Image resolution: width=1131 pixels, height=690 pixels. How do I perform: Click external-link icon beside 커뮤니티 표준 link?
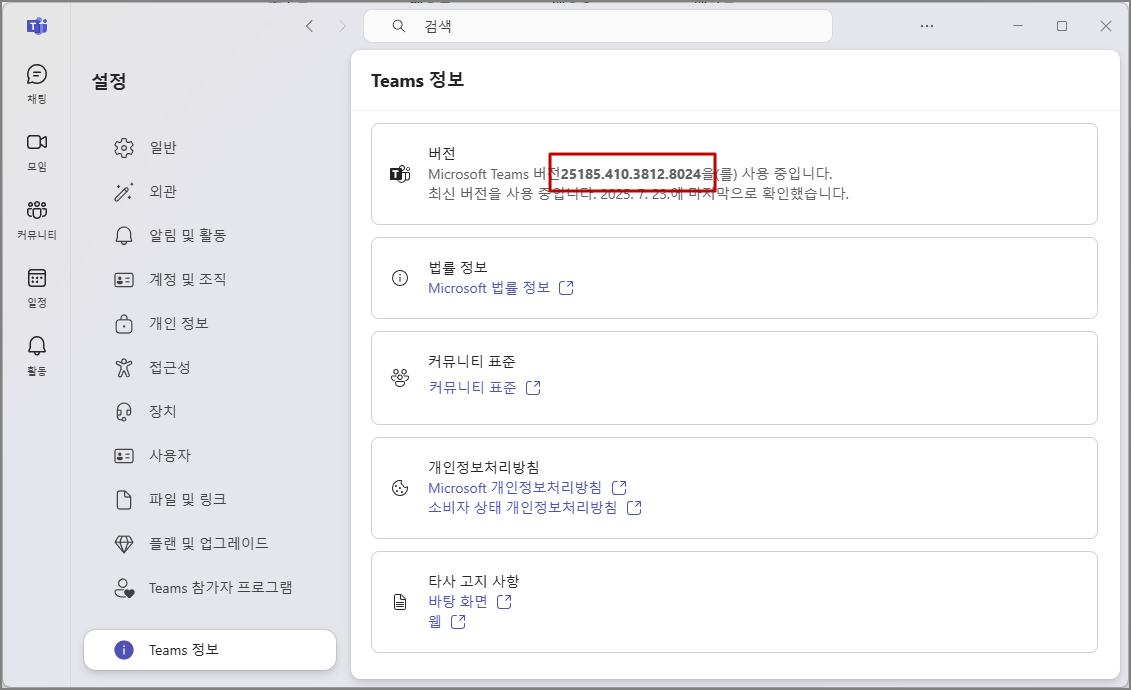tap(533, 388)
